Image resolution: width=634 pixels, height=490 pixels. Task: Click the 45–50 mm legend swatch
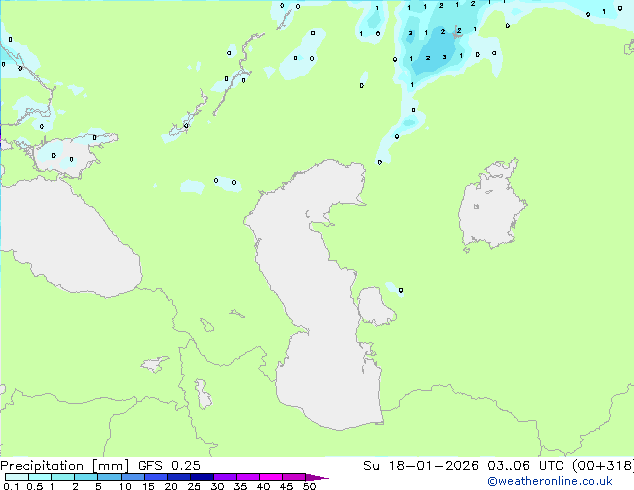click(294, 477)
